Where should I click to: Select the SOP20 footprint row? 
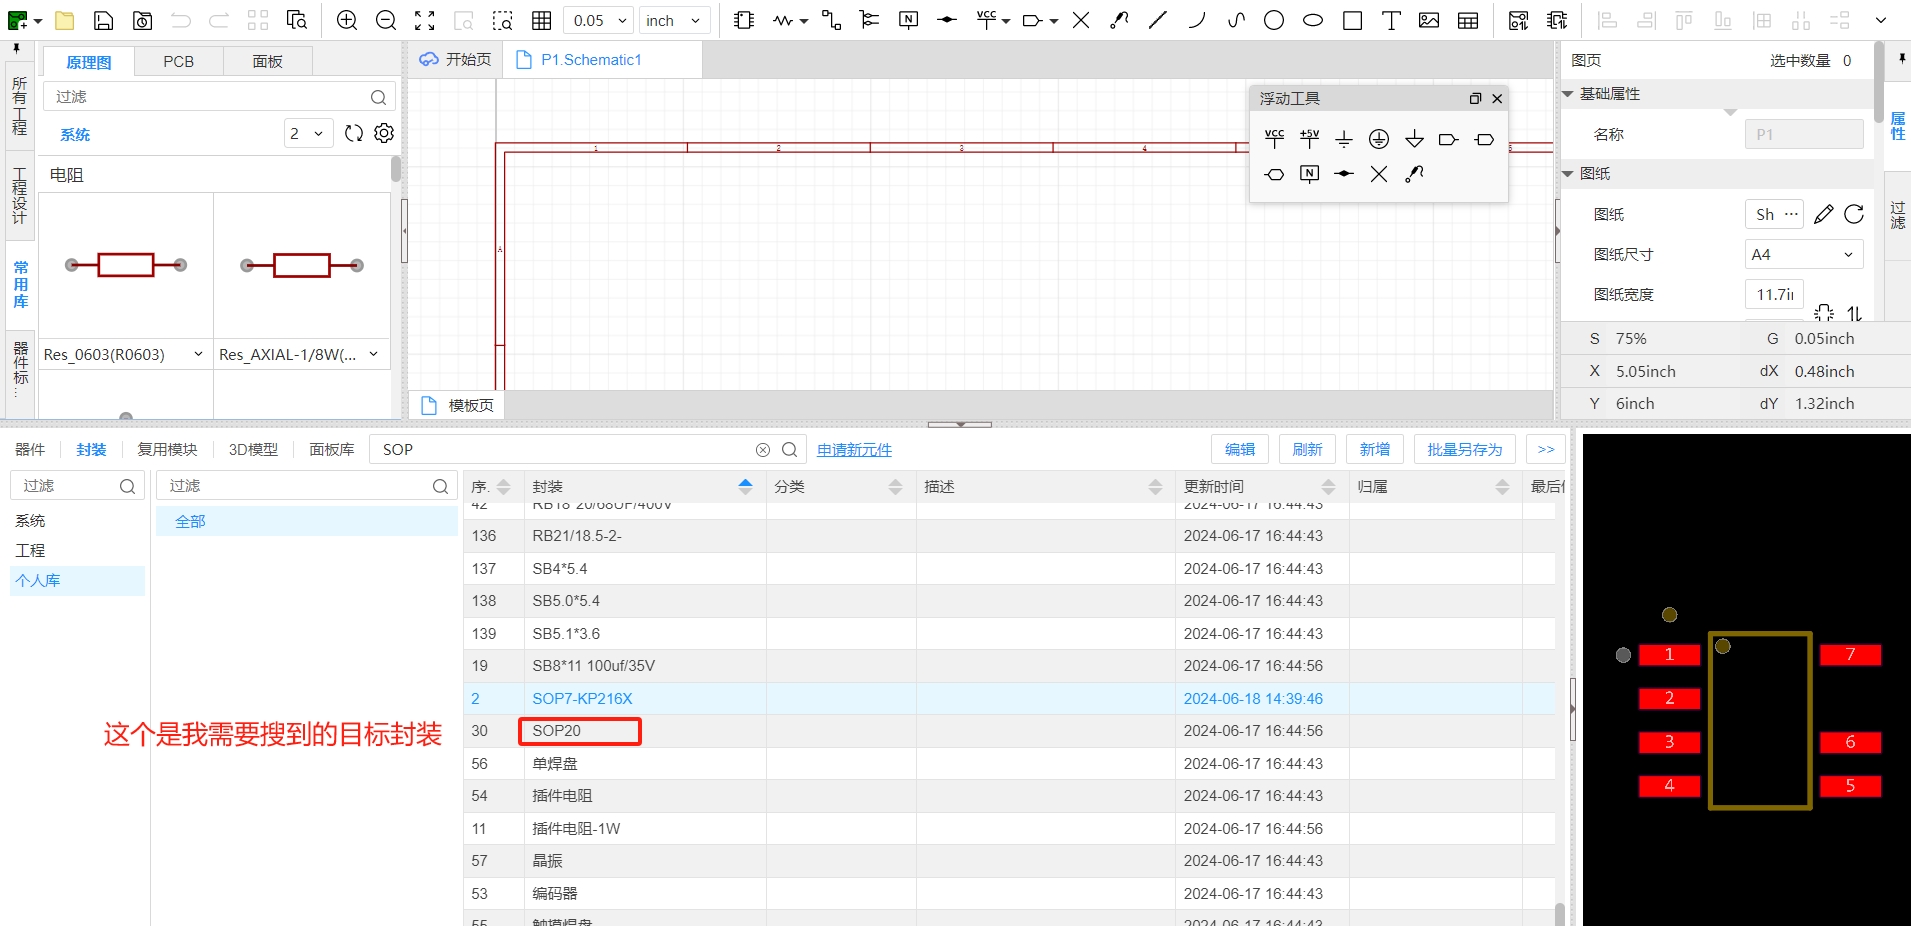[557, 731]
